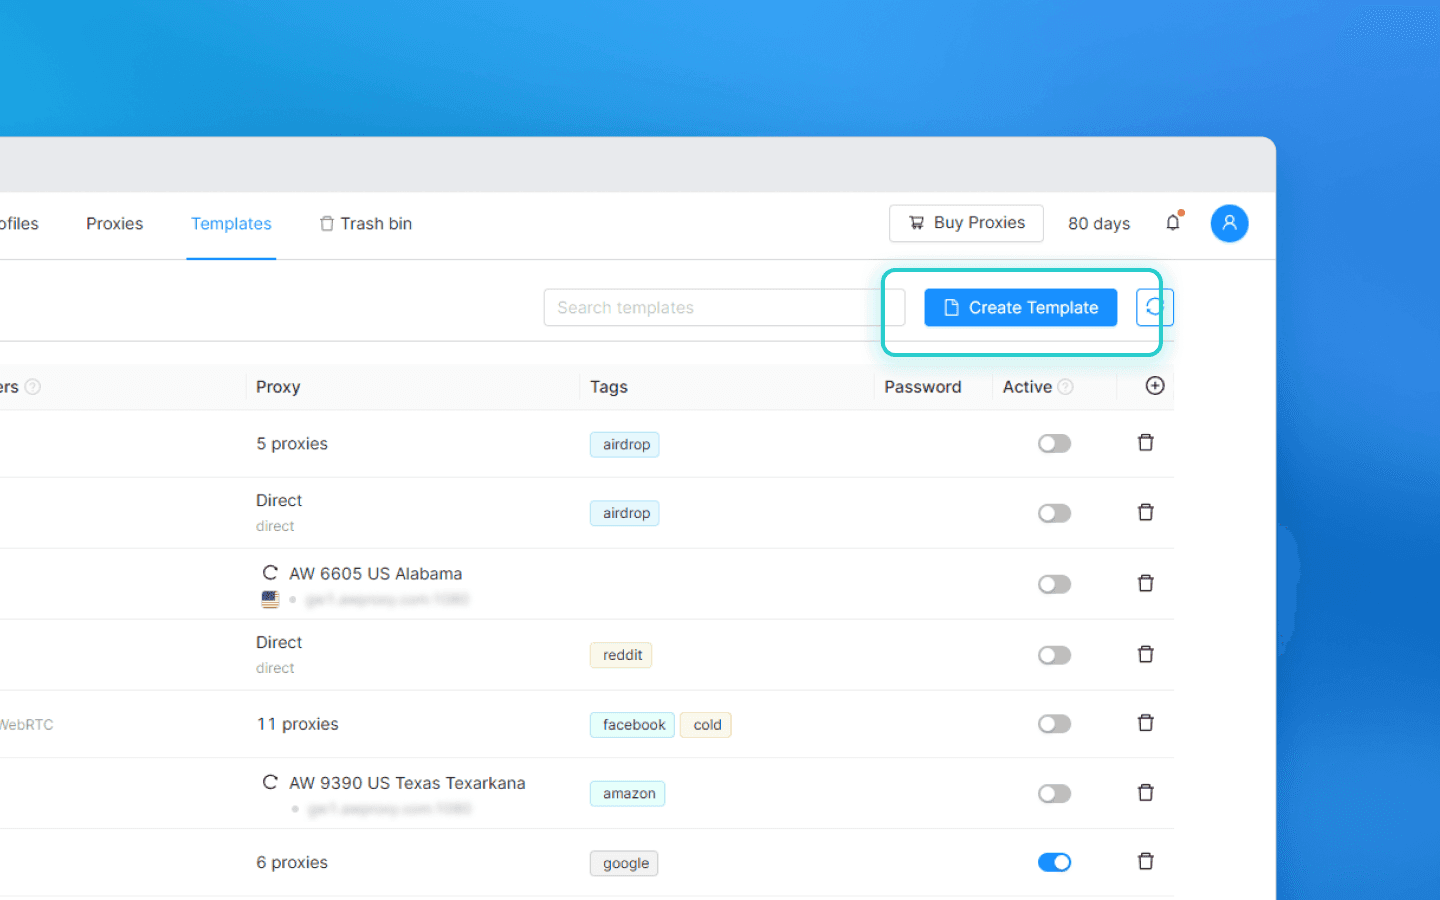The image size is (1440, 900).
Task: Click the airdrop tag on 5 proxies row
Action: (625, 444)
